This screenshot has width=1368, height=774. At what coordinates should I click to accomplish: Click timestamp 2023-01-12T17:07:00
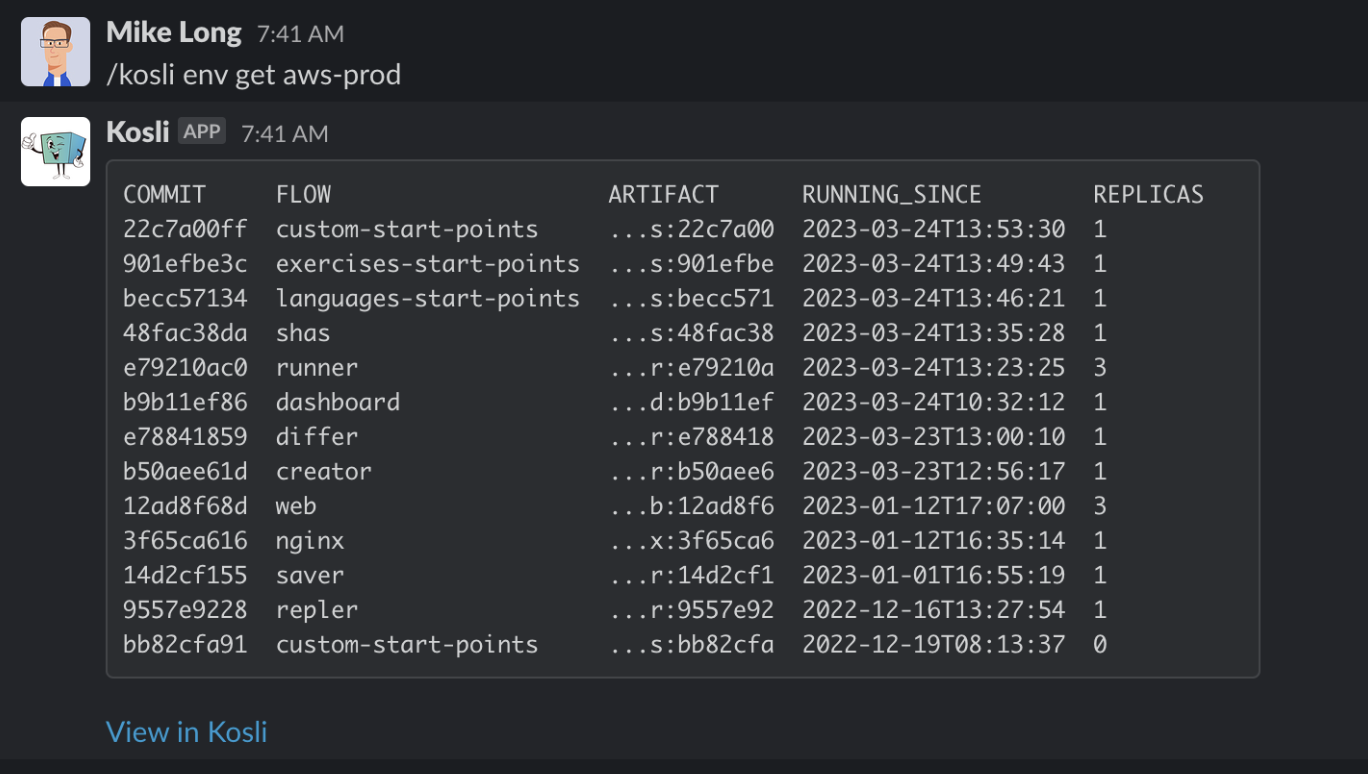(933, 506)
